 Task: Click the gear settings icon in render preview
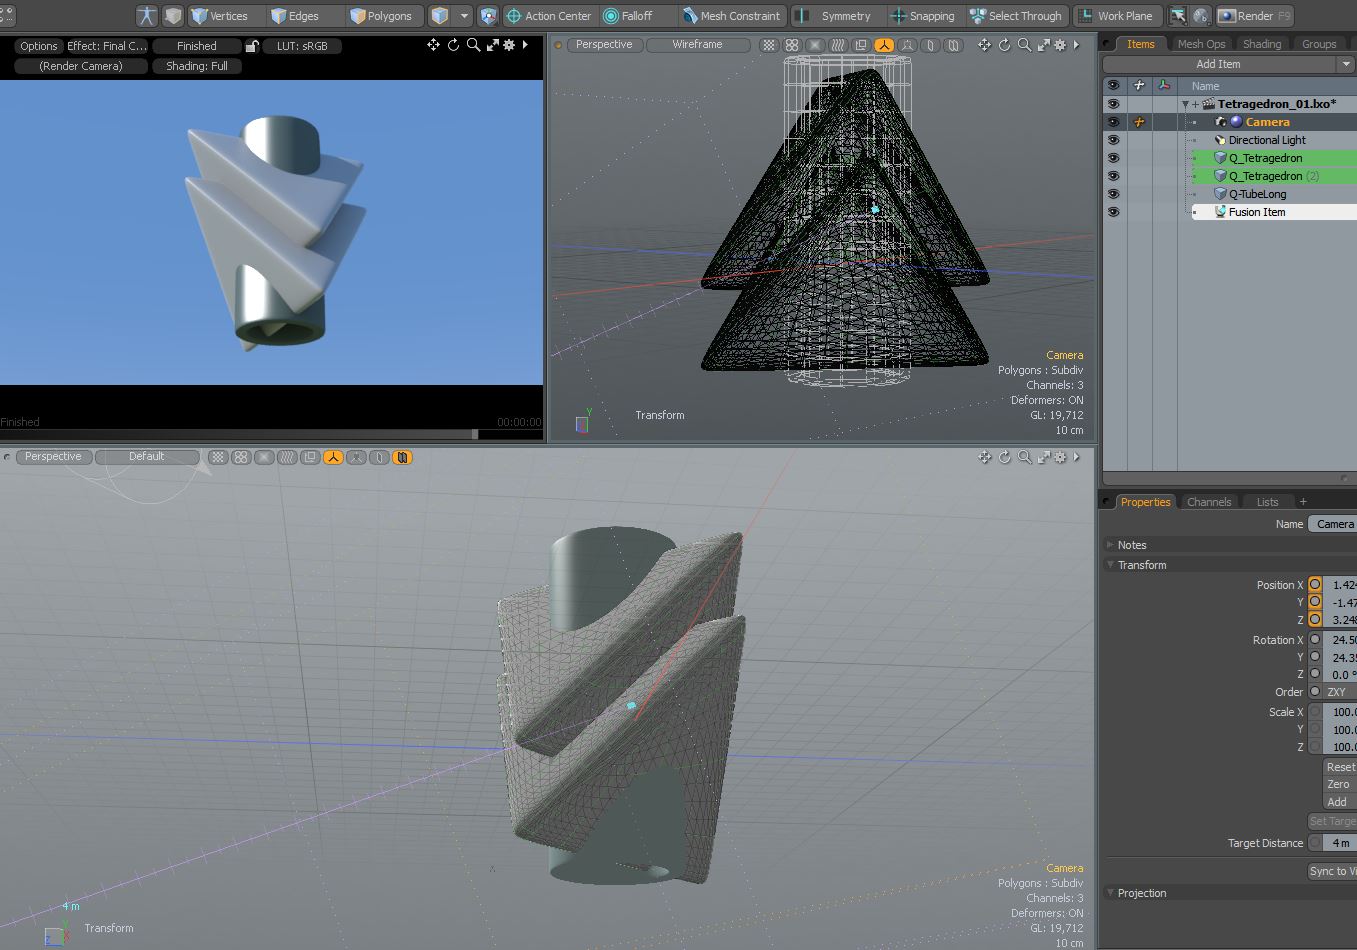509,45
